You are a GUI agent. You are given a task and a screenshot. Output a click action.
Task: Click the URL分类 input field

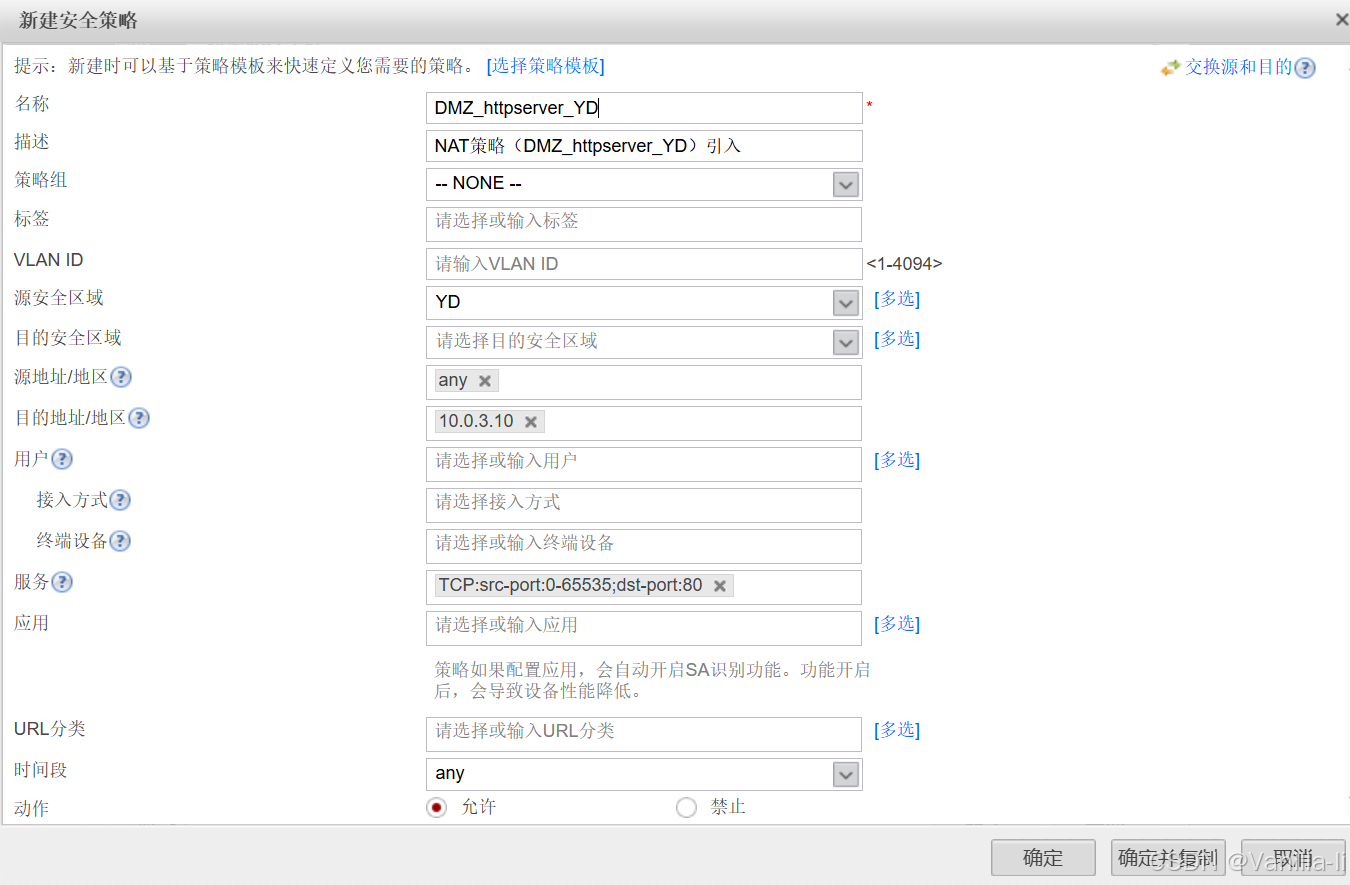coord(644,734)
